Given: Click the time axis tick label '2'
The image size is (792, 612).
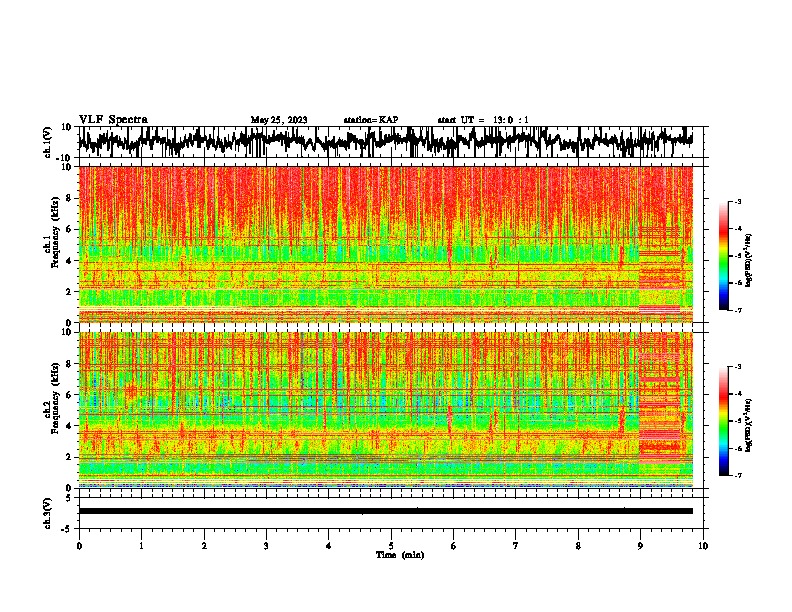Looking at the screenshot, I should pos(204,546).
